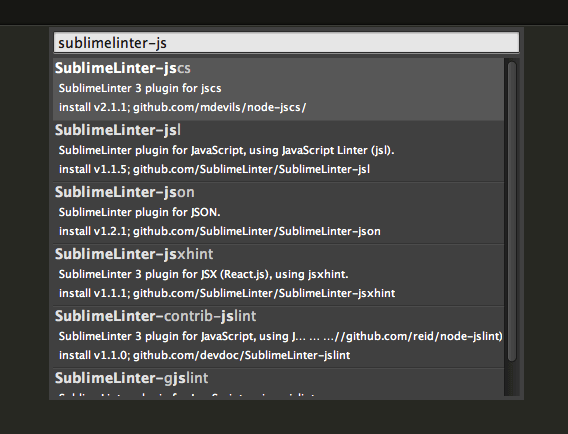Click "SublimeLinter plugin for JSON." description

pos(139,212)
